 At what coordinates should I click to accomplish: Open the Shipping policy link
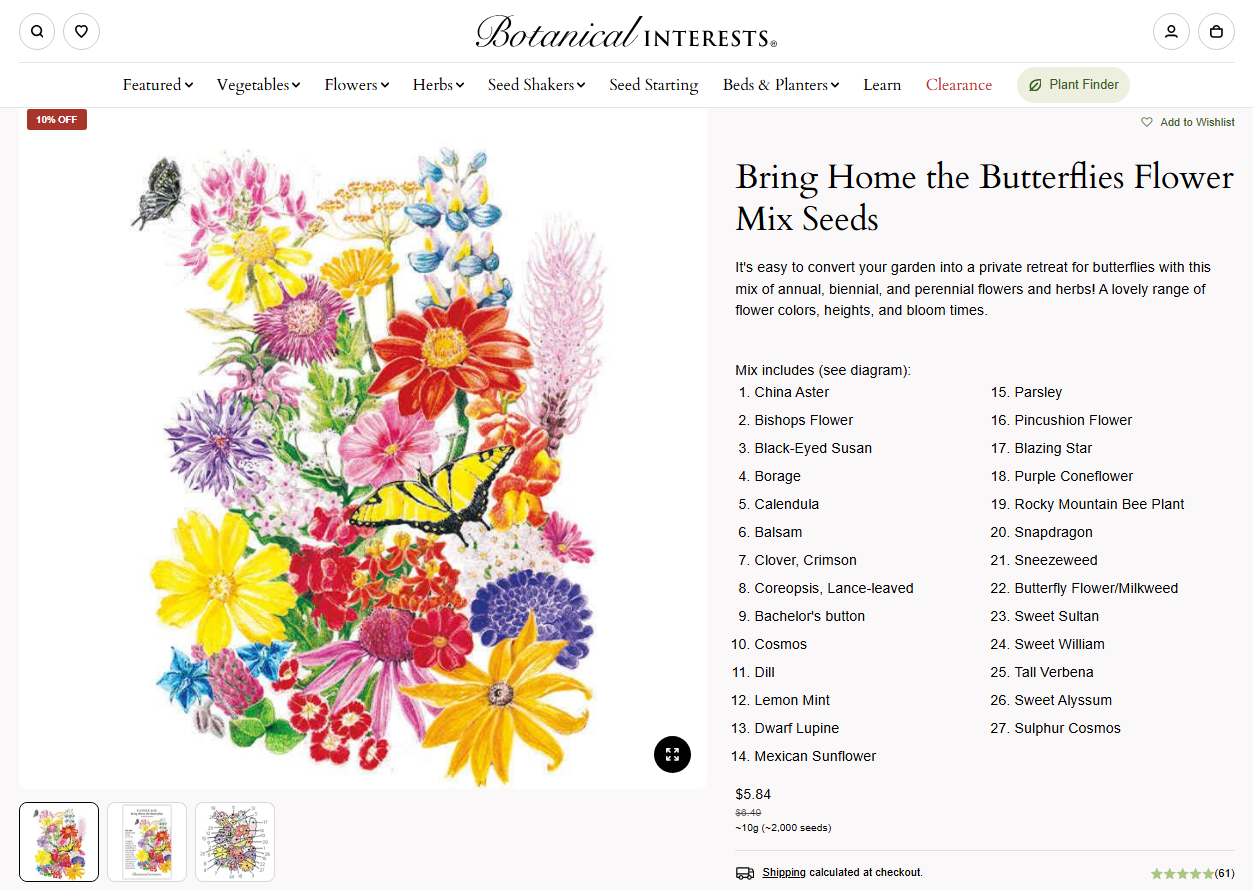(x=784, y=873)
